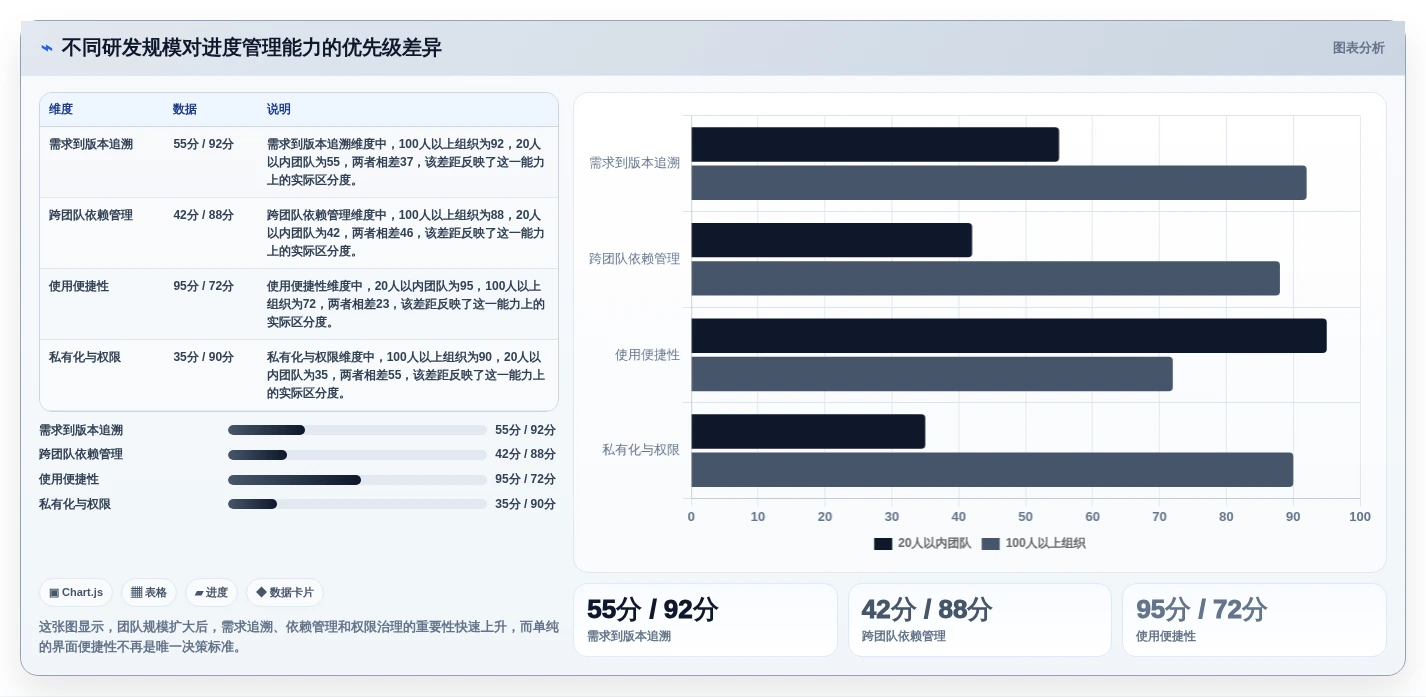Click the 使用便捷性 dark bar at 95
This screenshot has height=697, width=1426.
coord(1009,336)
